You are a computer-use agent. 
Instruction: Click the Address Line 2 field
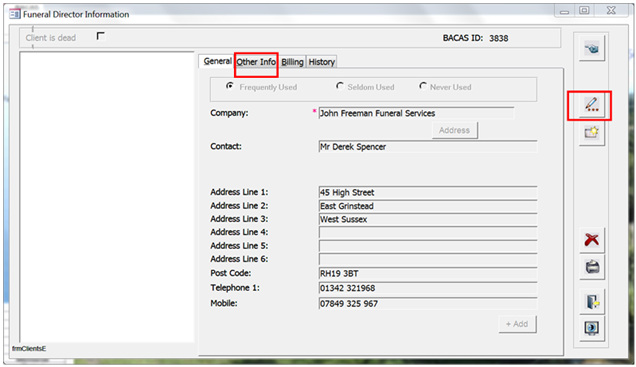(x=428, y=206)
